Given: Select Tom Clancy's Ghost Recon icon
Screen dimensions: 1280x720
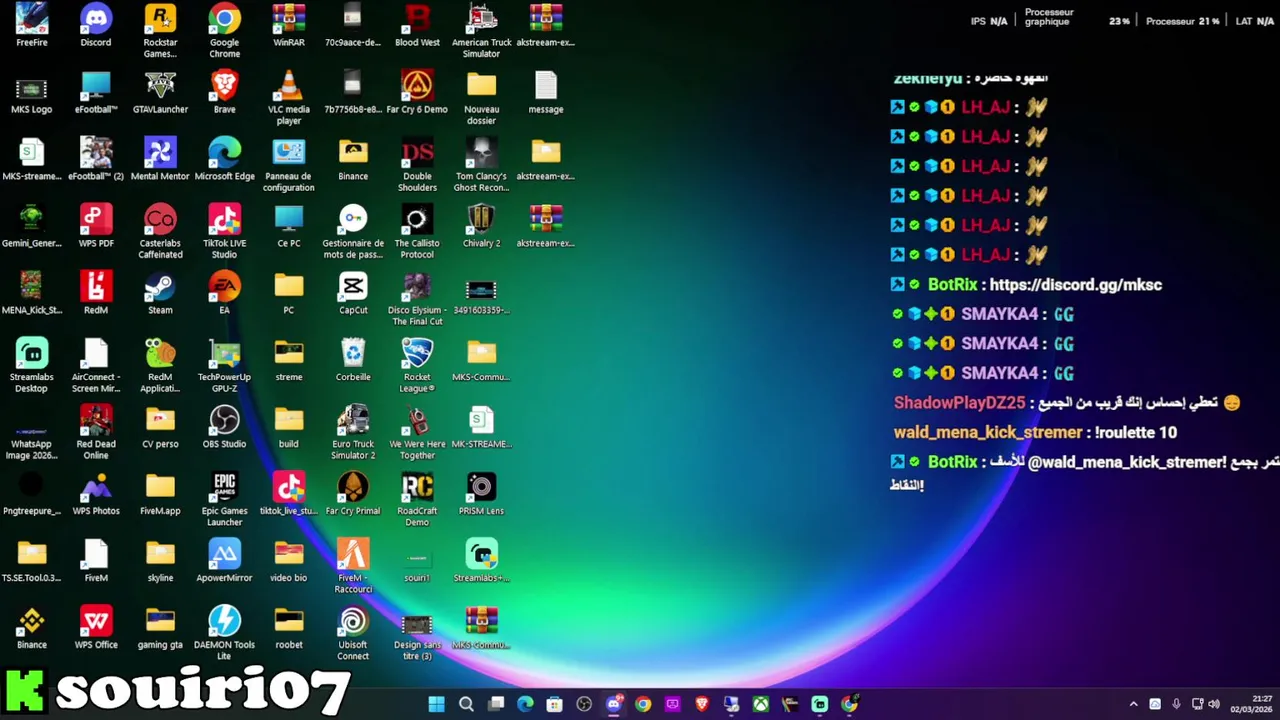Looking at the screenshot, I should click(x=481, y=164).
